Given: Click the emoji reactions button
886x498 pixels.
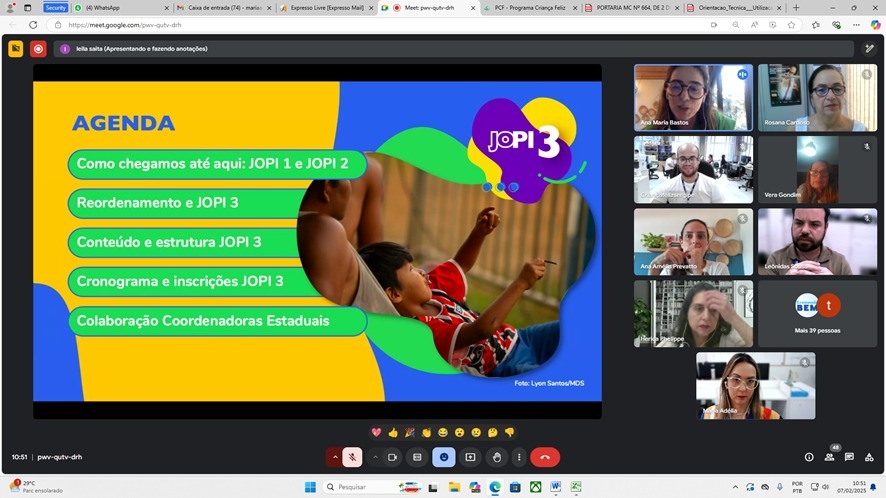Looking at the screenshot, I should [444, 457].
